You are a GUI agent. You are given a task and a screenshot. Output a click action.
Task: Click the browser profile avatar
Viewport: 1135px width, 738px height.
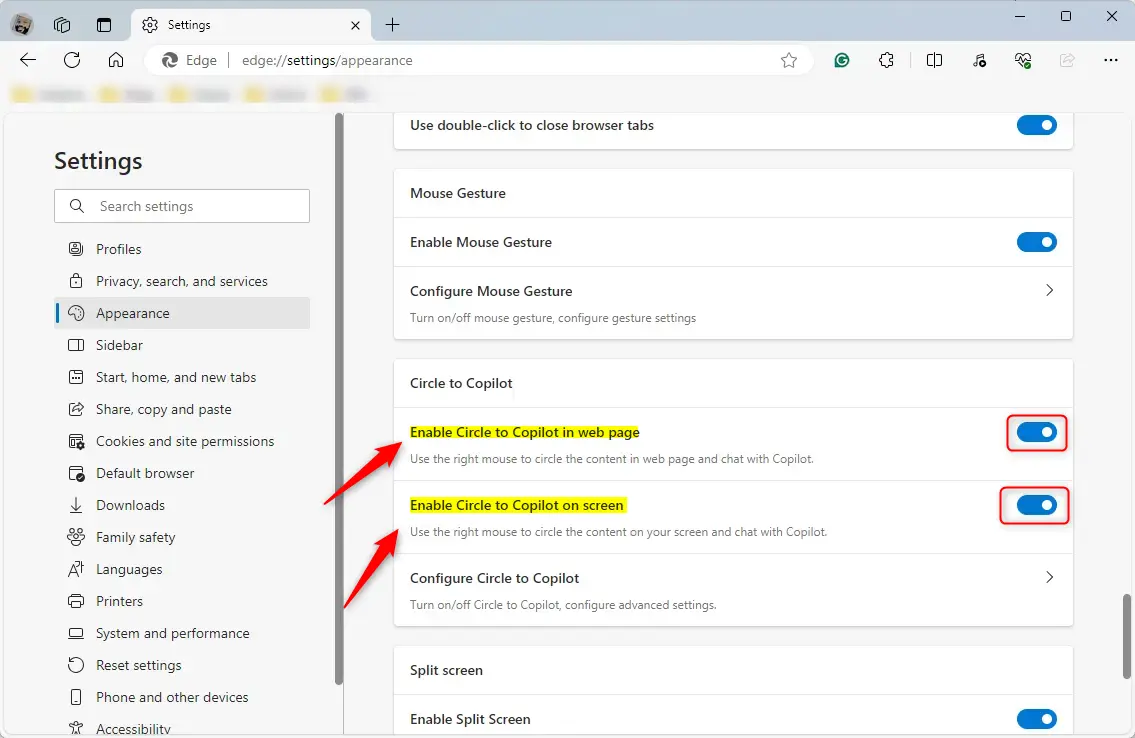click(22, 24)
